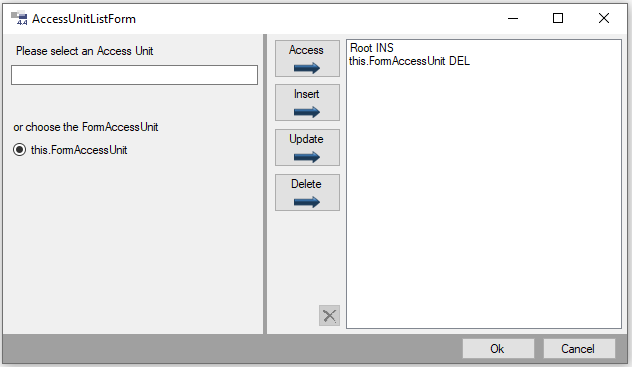
Task: Open the AccessUnitListForm title bar app icon
Action: pos(19,19)
